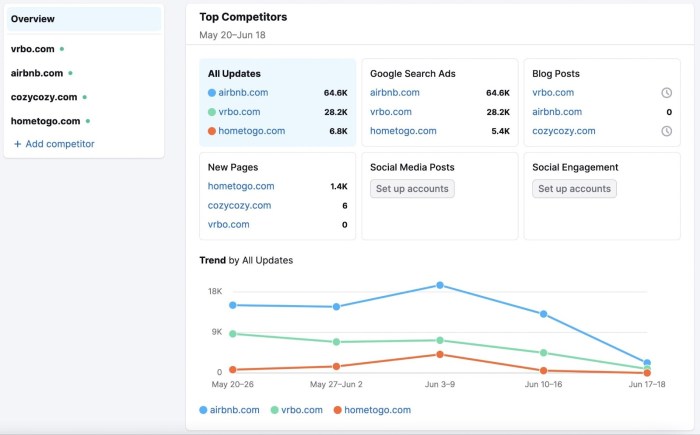The width and height of the screenshot is (700, 435).
Task: Click Set up accounts under Social Engagement
Action: click(x=574, y=188)
